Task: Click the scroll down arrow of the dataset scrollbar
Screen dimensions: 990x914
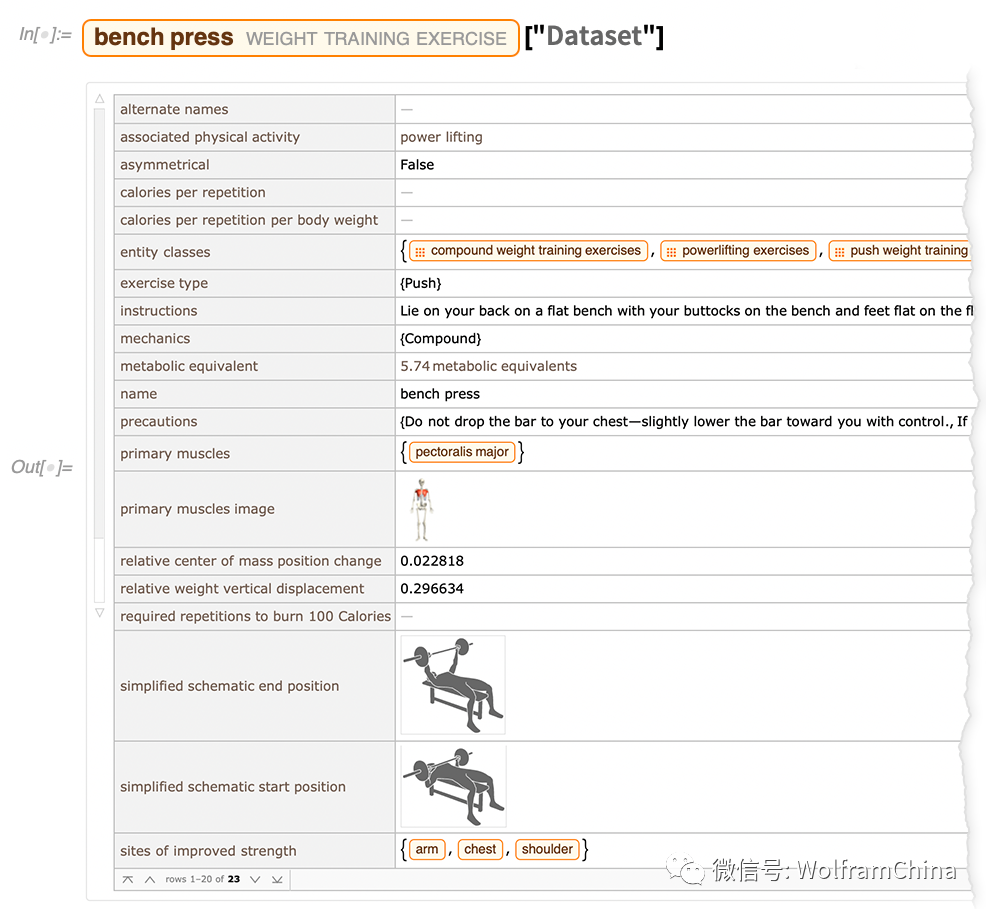Action: (x=100, y=613)
